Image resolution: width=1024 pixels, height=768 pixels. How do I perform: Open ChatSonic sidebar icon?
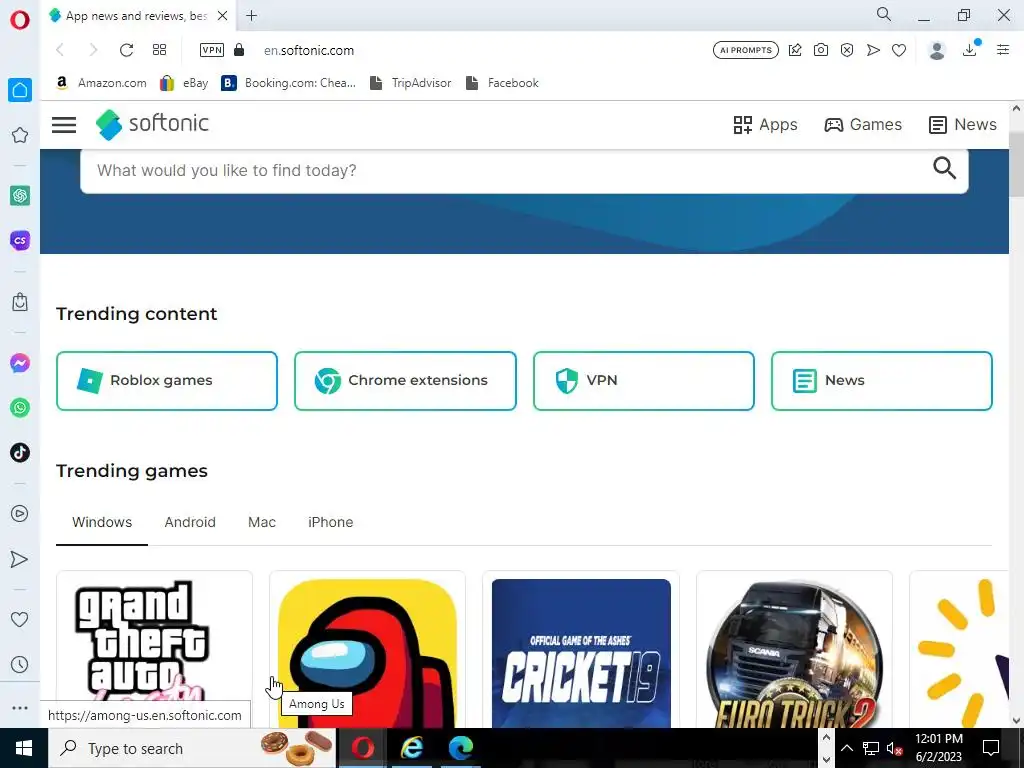point(20,240)
